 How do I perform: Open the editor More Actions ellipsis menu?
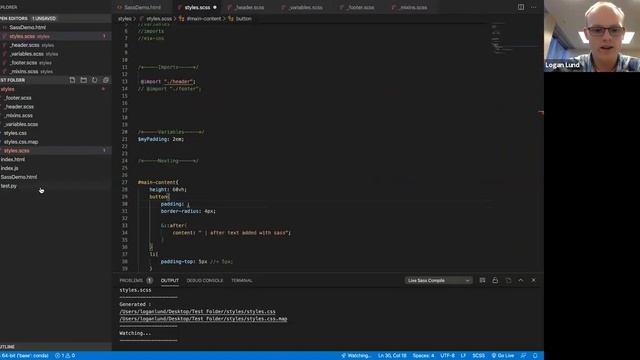533,7
